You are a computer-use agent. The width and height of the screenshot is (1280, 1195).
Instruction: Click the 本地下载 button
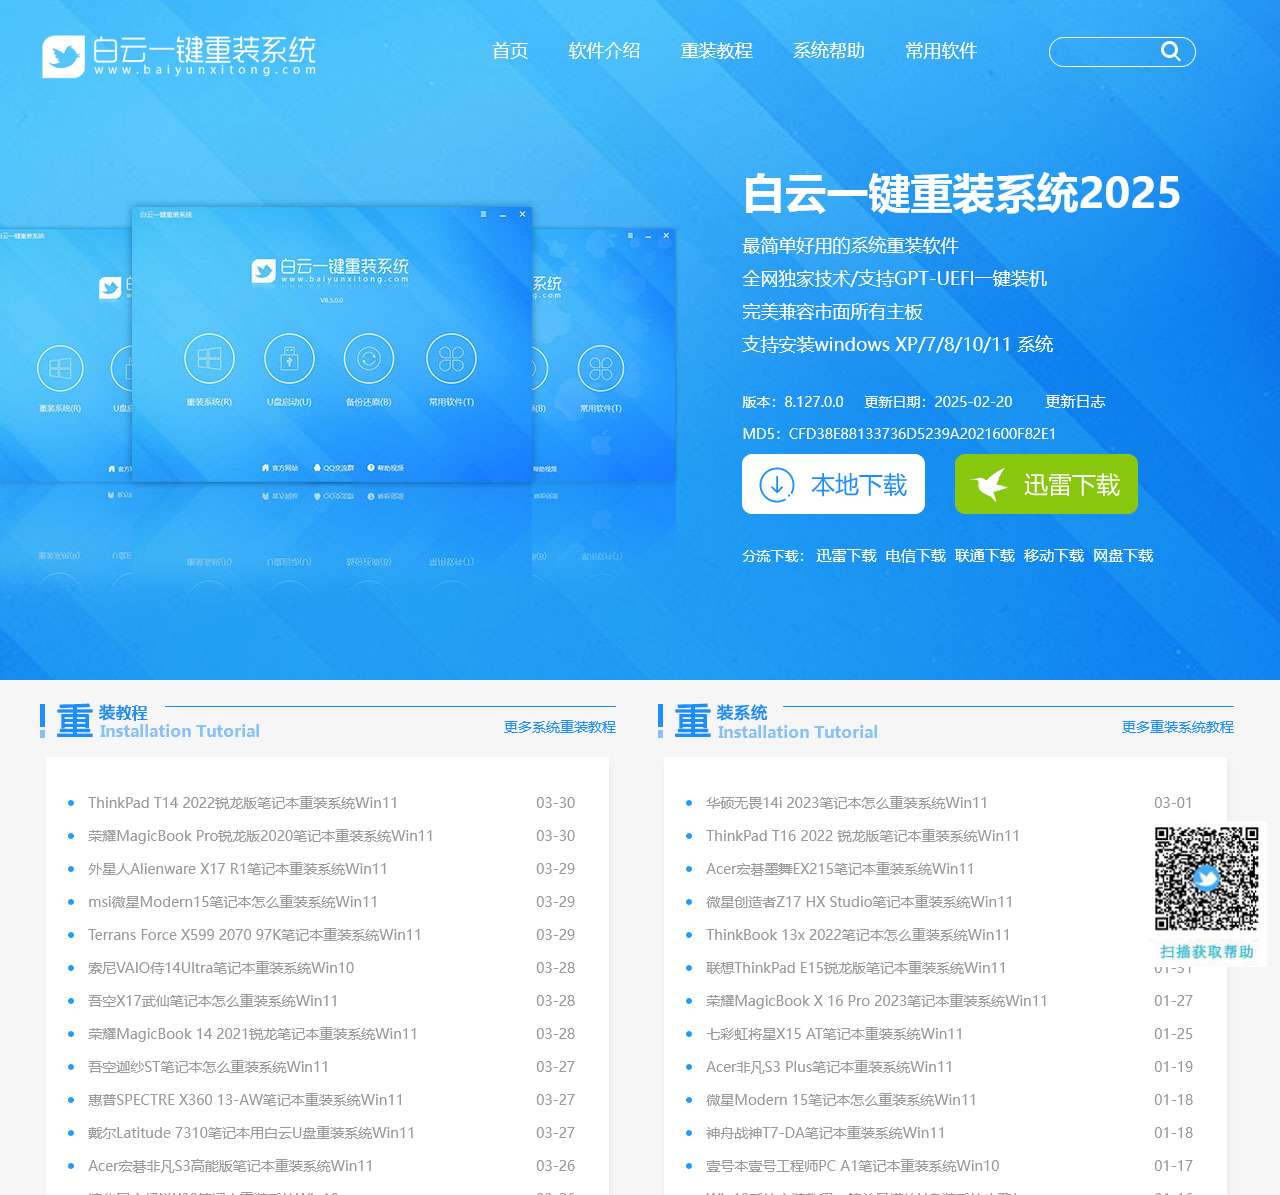[833, 484]
